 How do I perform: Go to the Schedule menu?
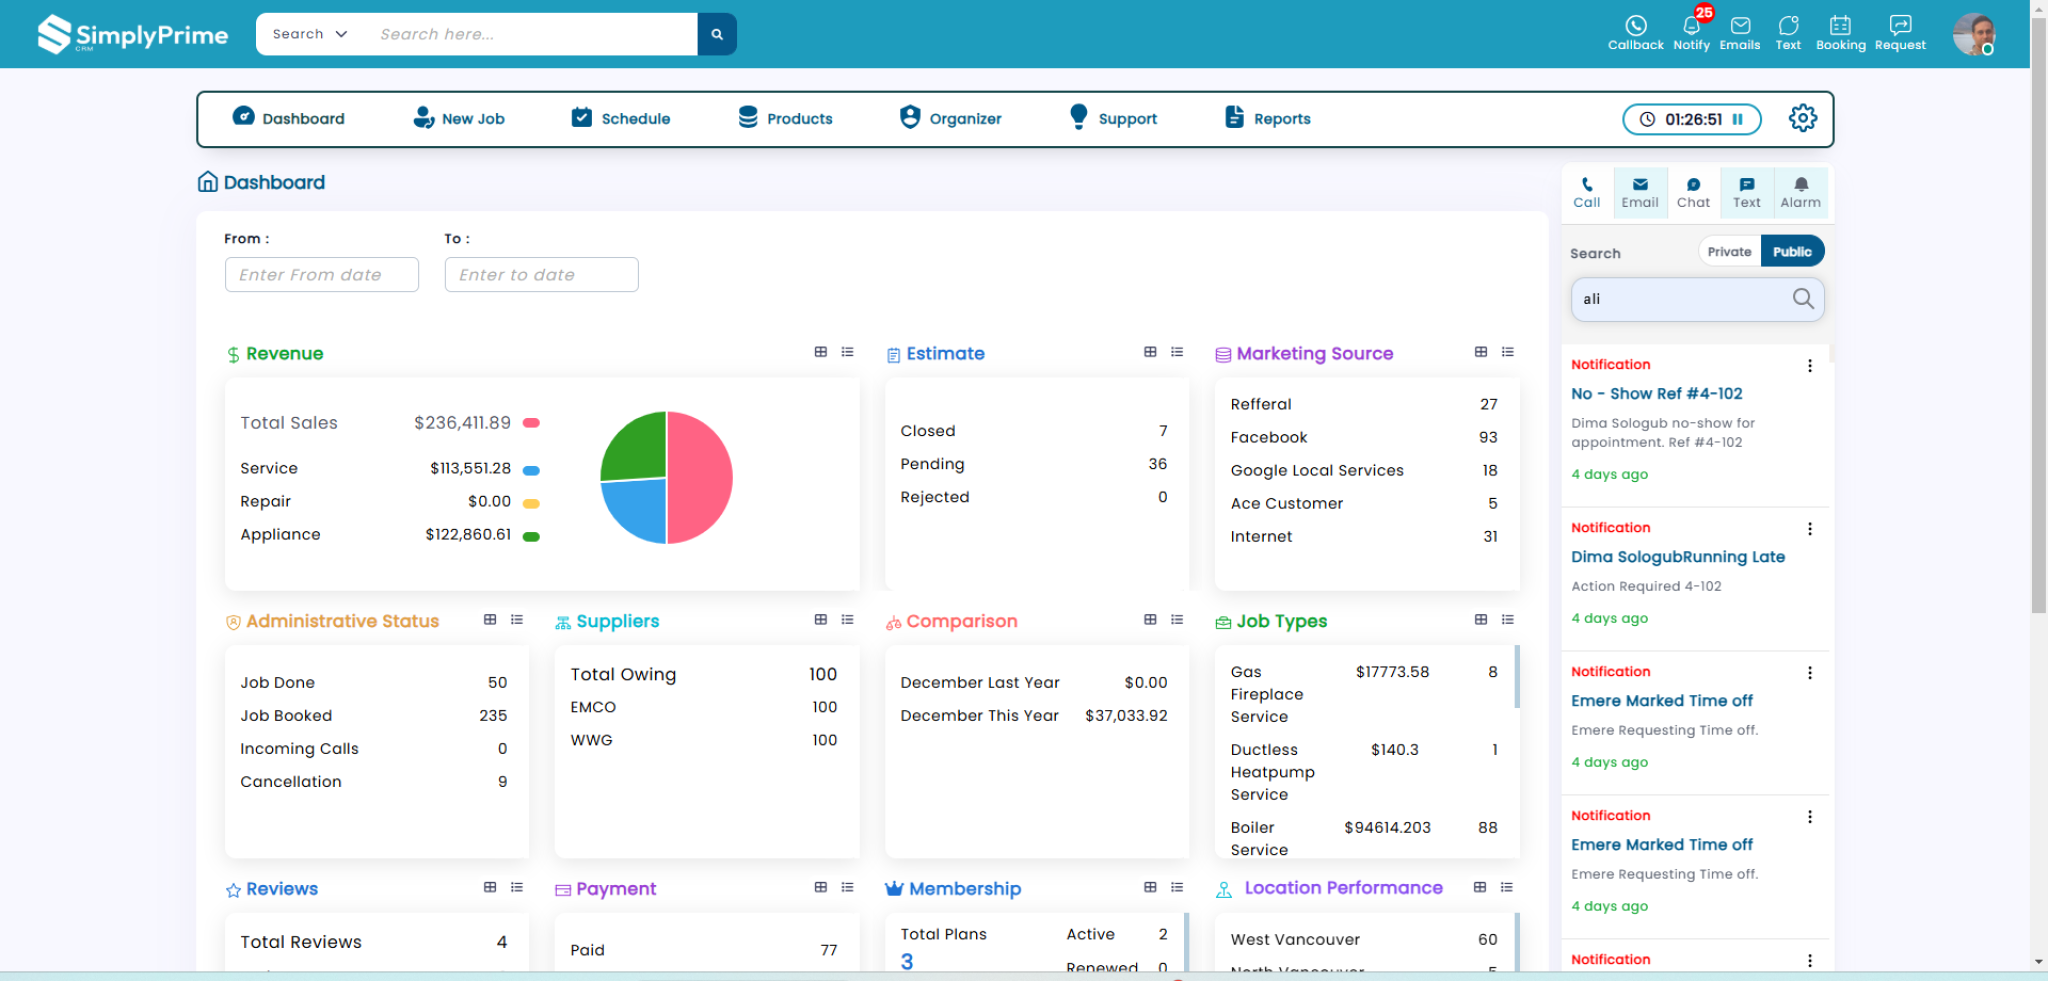[620, 118]
